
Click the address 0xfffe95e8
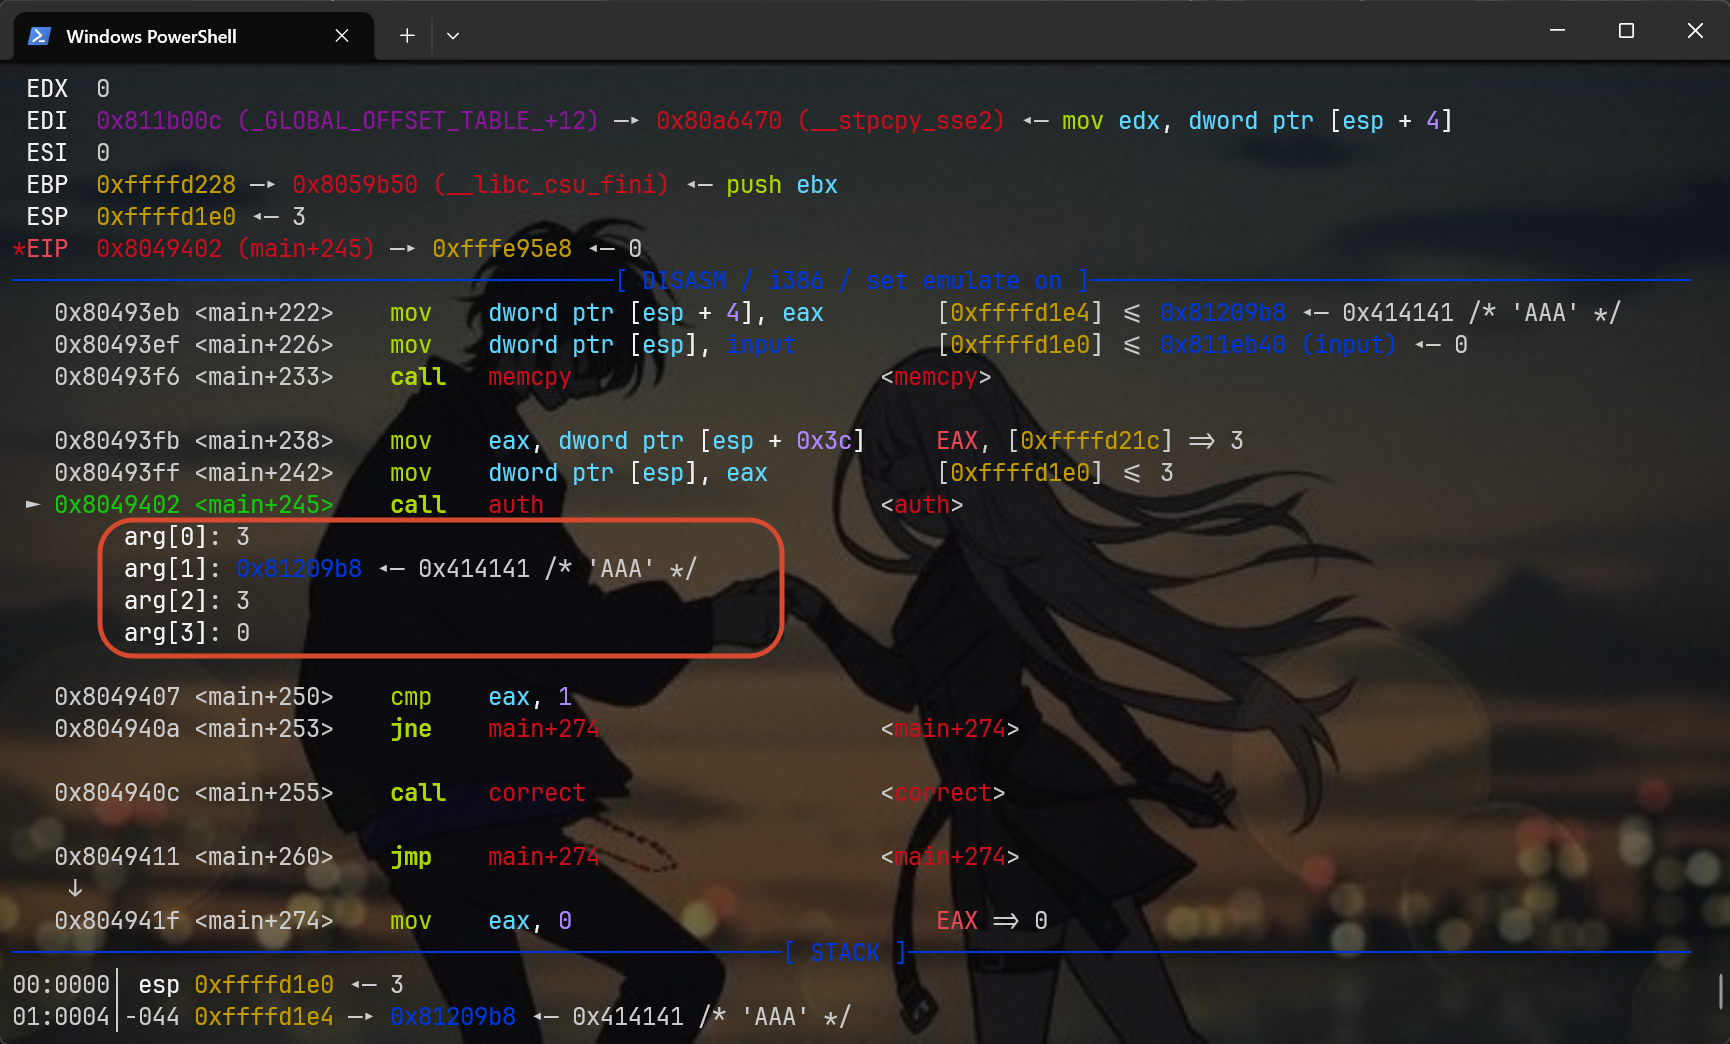pos(502,249)
